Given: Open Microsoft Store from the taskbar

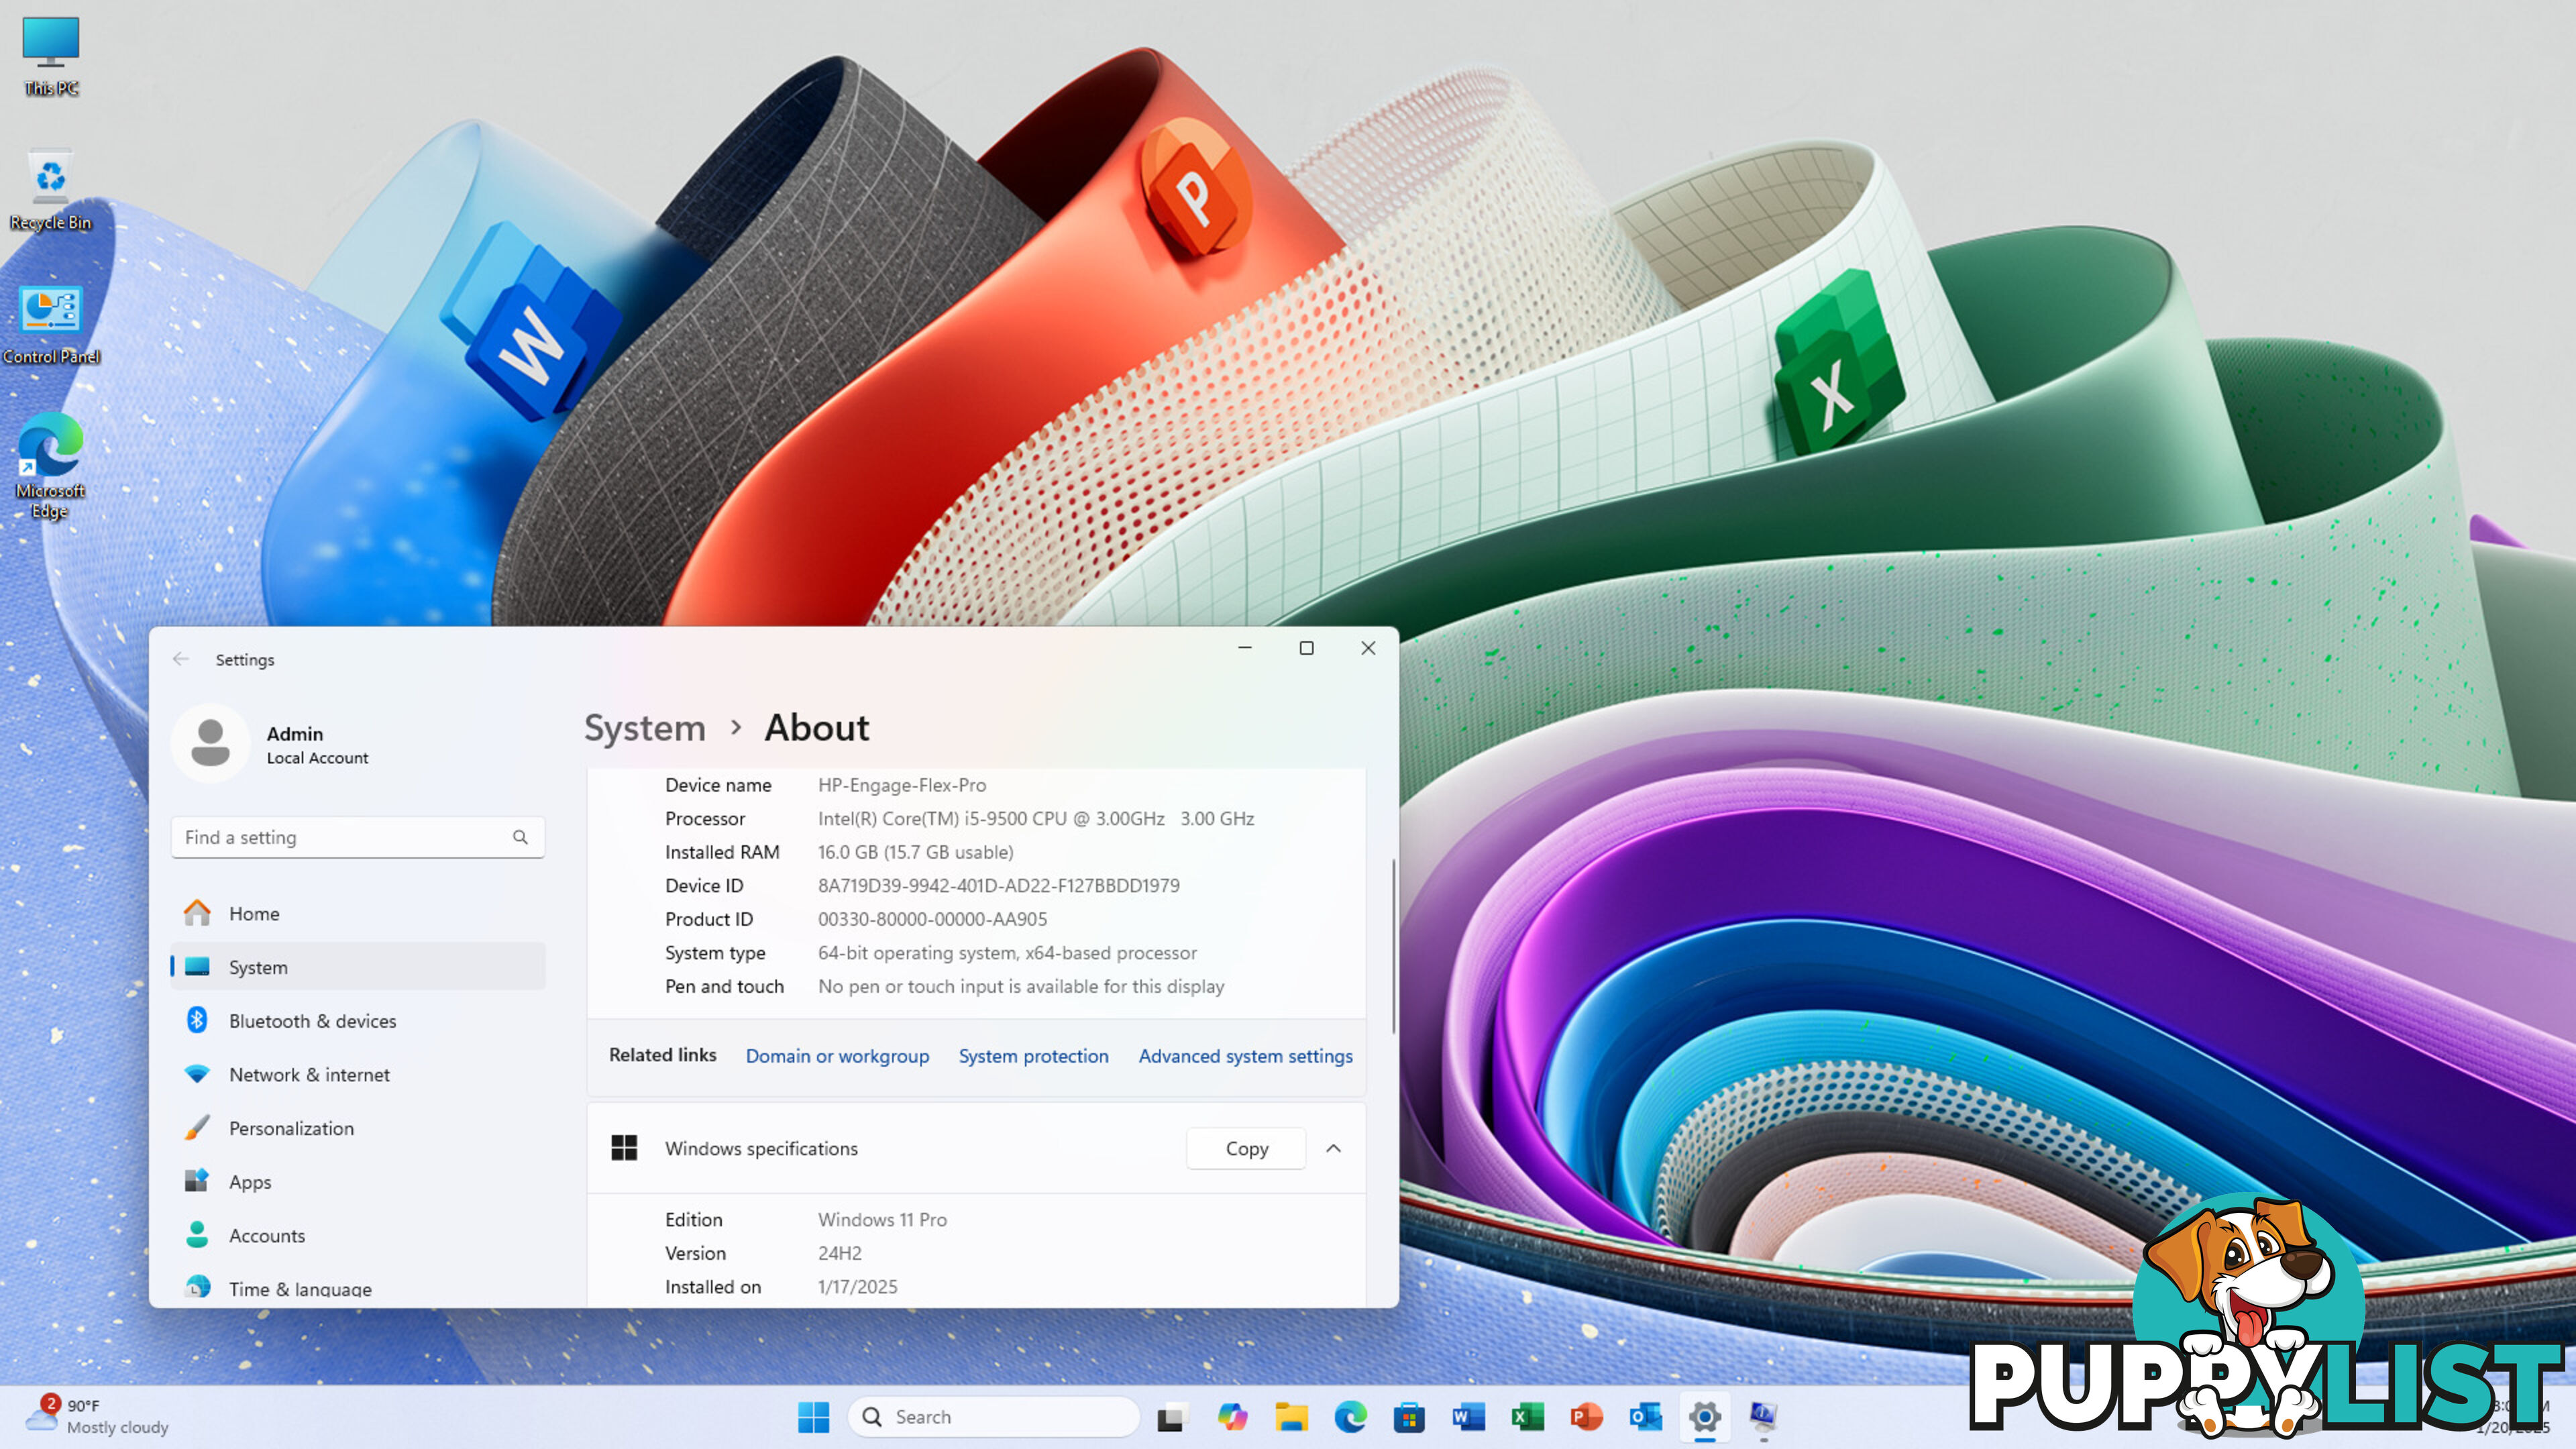Looking at the screenshot, I should click(1409, 1416).
